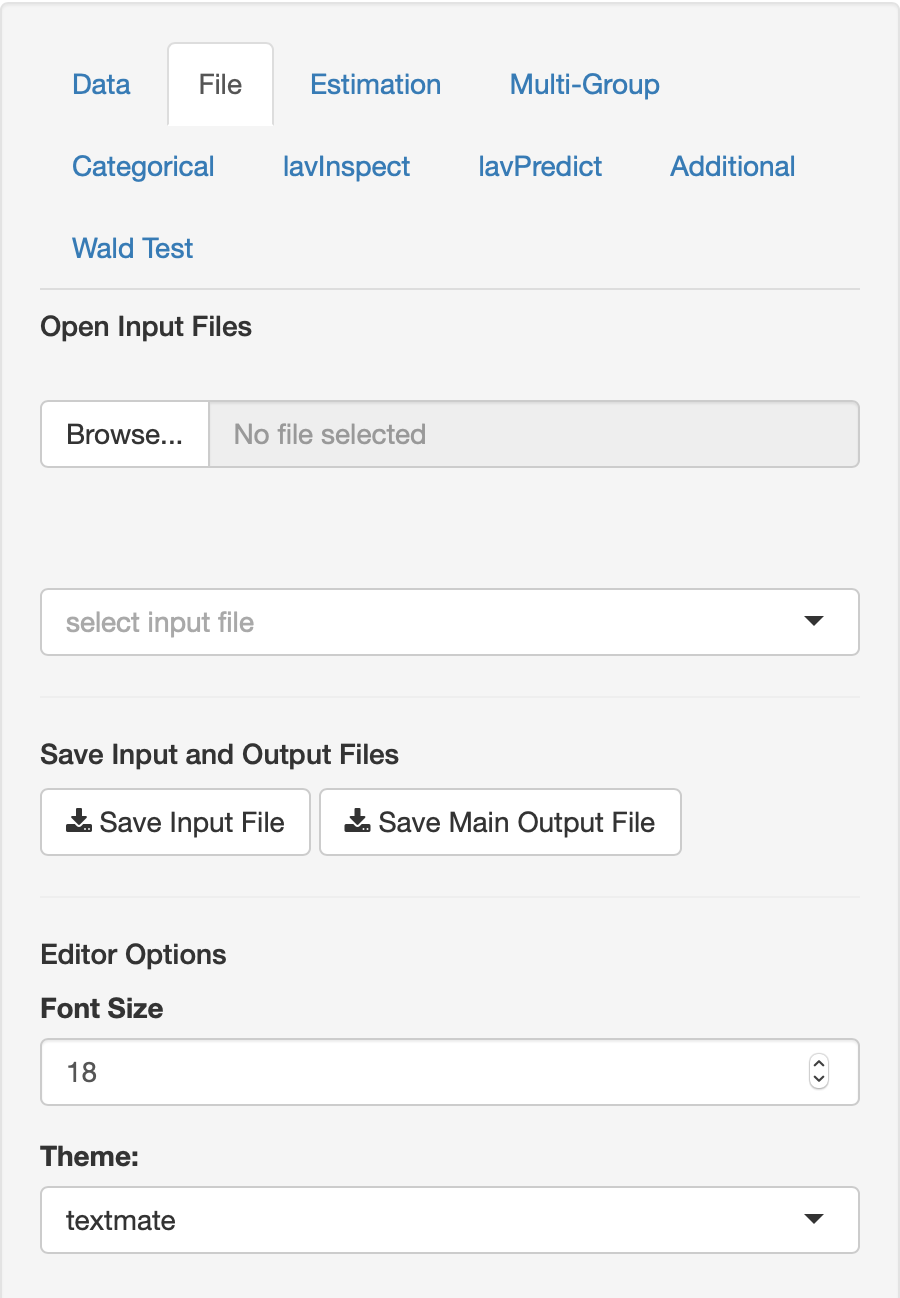Image resolution: width=900 pixels, height=1298 pixels.
Task: Switch to the Data tab
Action: 101,84
